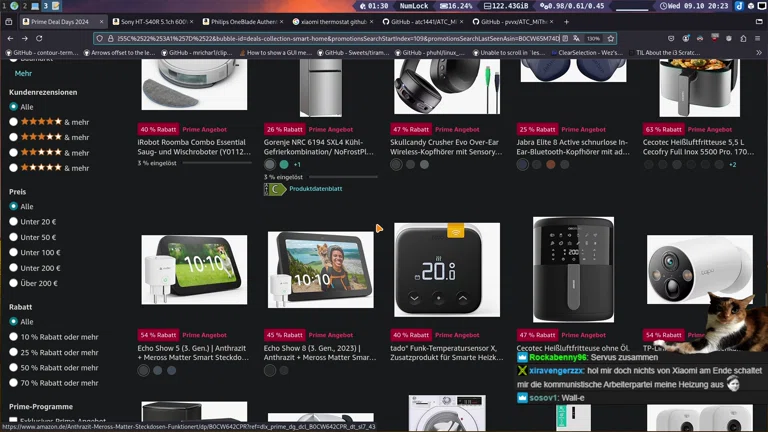Reload the page with the refresh icon

[x=40, y=39]
